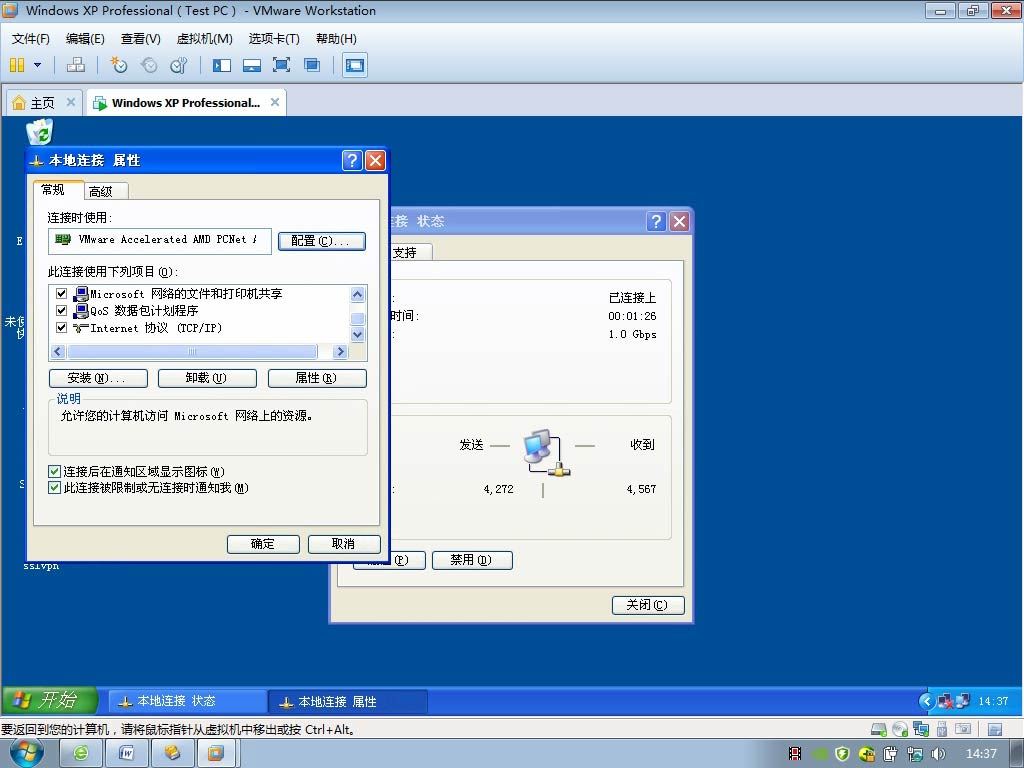Toggle QoS 数据包计划程序 checkbox

click(x=61, y=310)
